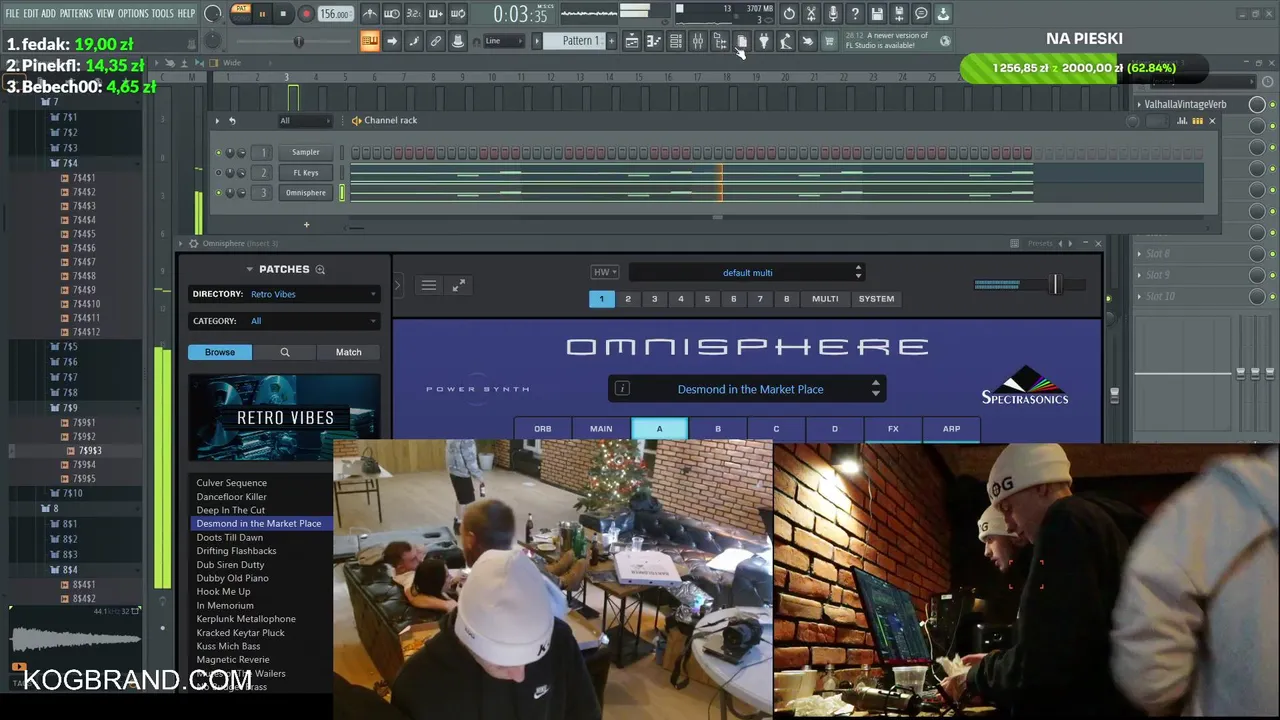Click the Cut scissors icon in toolbar
1280x720 pixels.
[811, 14]
